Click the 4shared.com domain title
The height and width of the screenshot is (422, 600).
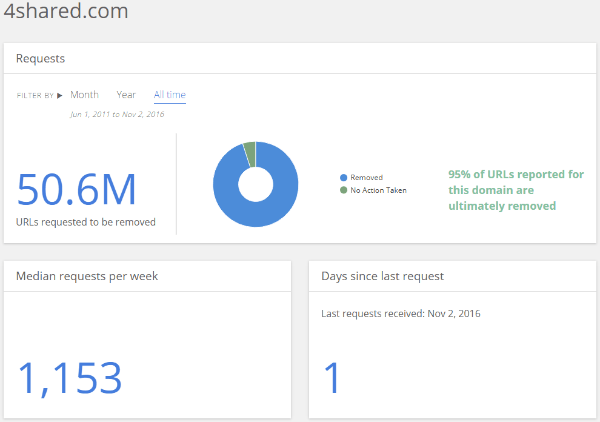point(66,10)
